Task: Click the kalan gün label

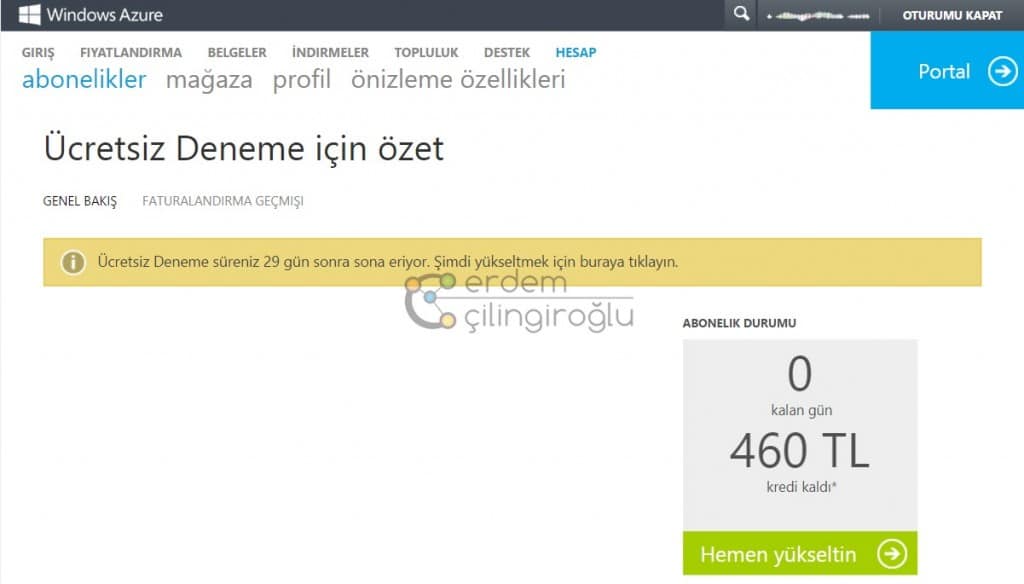Action: (801, 410)
